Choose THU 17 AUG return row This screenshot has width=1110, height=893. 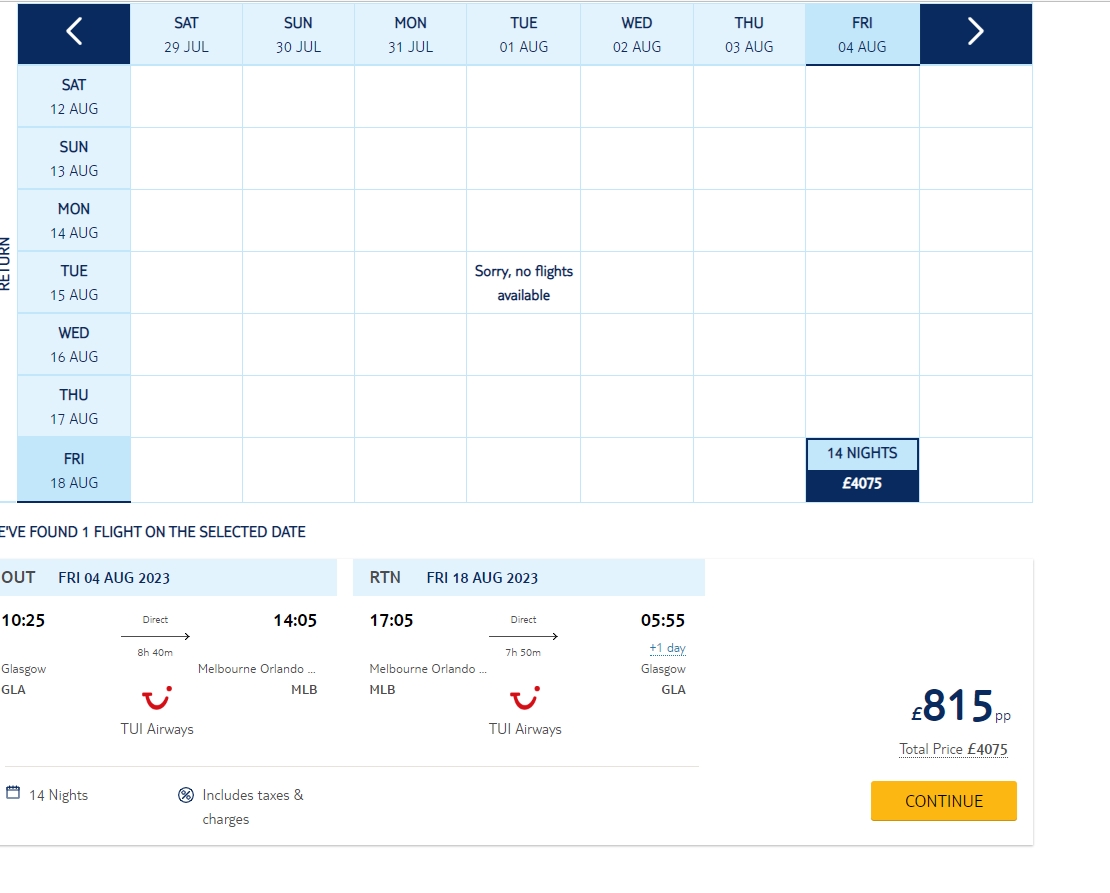tap(74, 406)
